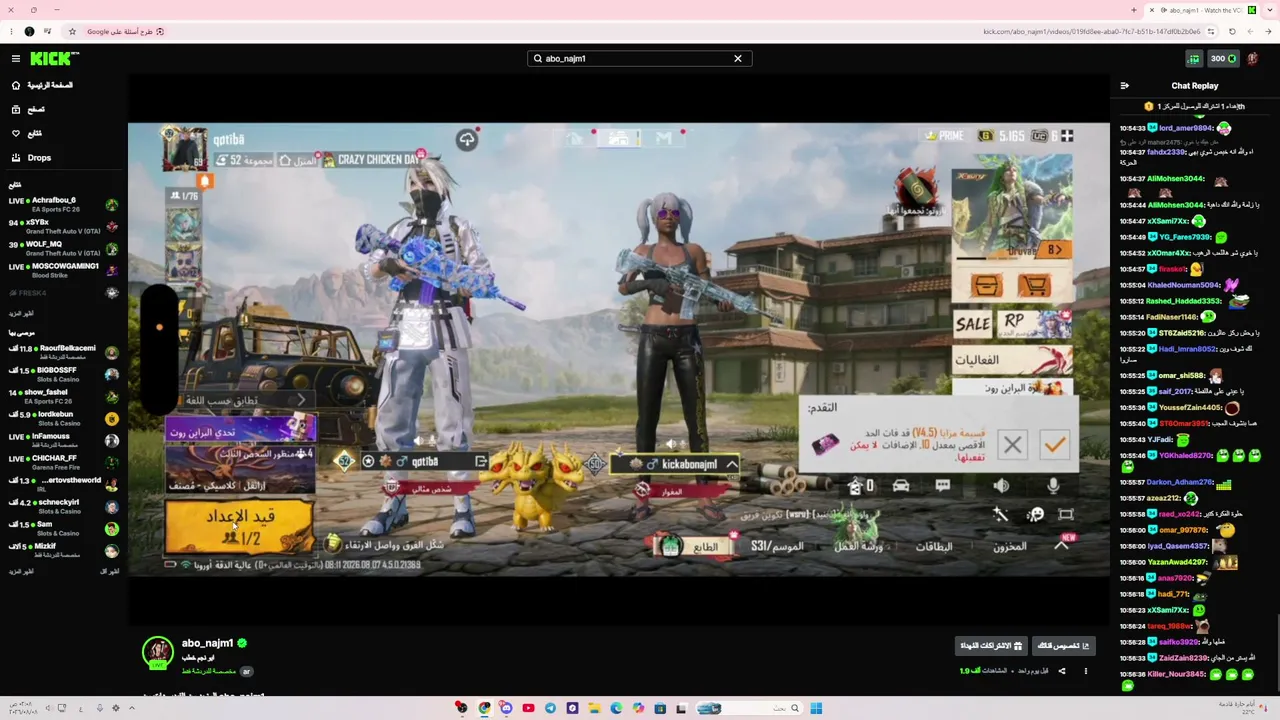
Task: Open Chrome from the taskbar
Action: [x=484, y=709]
